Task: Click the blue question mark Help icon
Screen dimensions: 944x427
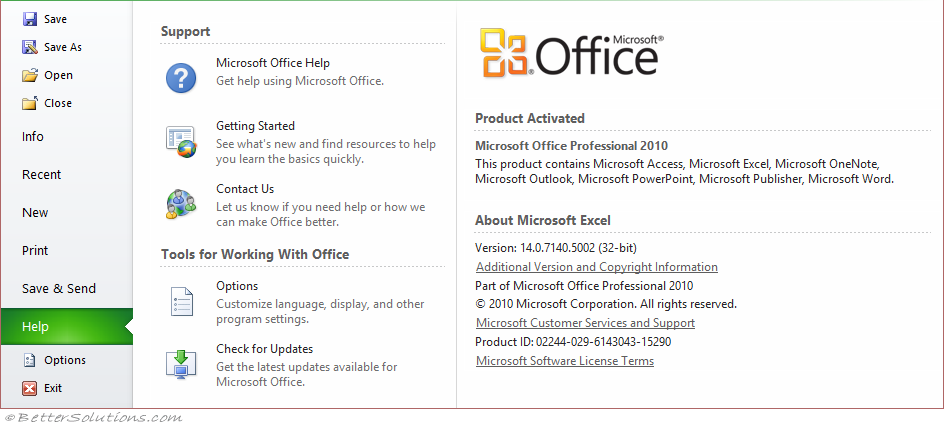Action: click(x=181, y=78)
